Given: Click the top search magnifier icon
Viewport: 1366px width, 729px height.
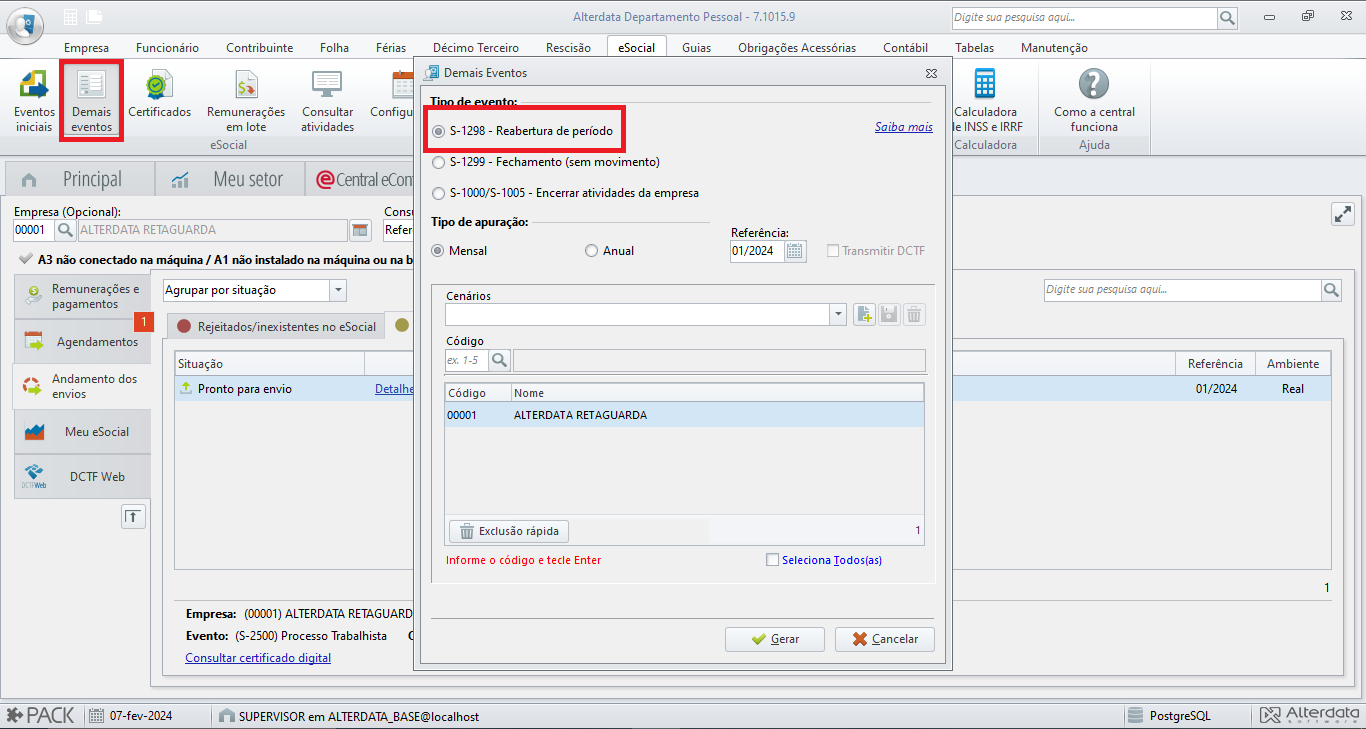Looking at the screenshot, I should 1227,18.
